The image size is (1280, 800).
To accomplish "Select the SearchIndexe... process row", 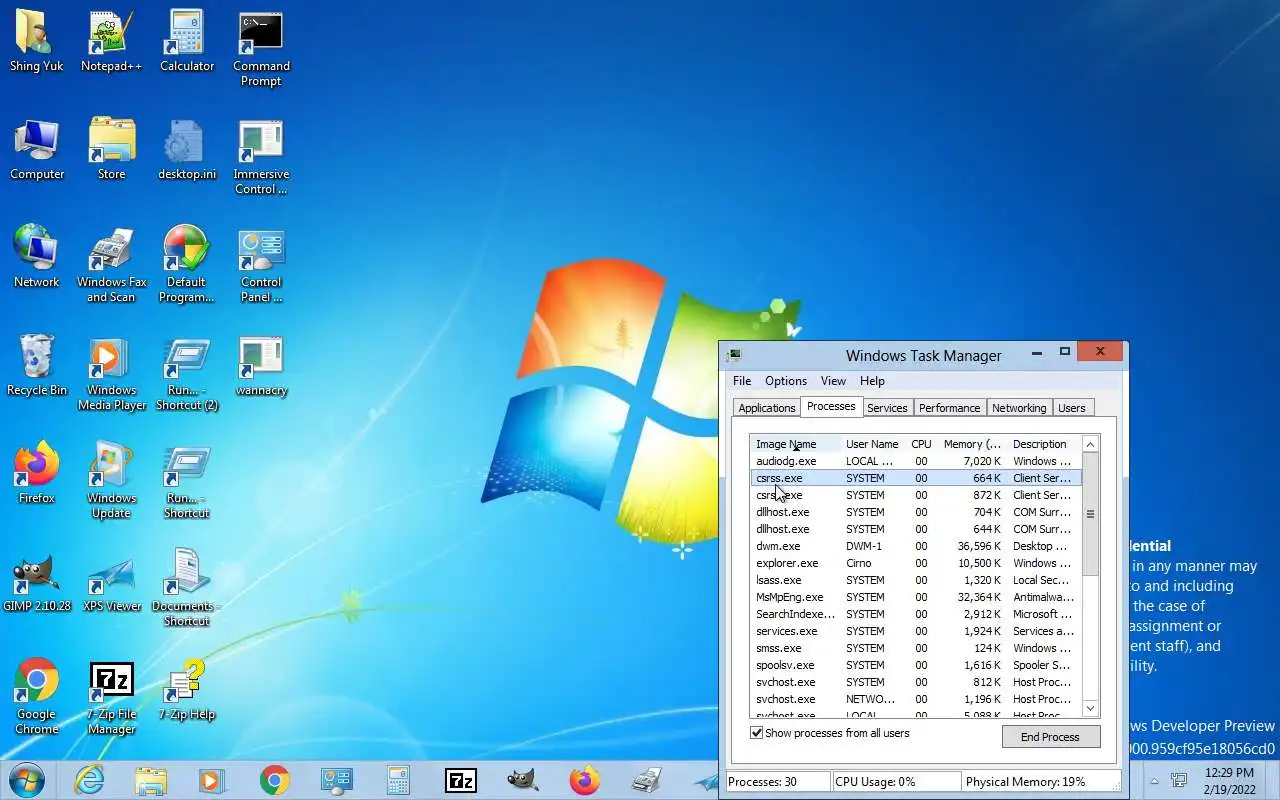I will [916, 614].
